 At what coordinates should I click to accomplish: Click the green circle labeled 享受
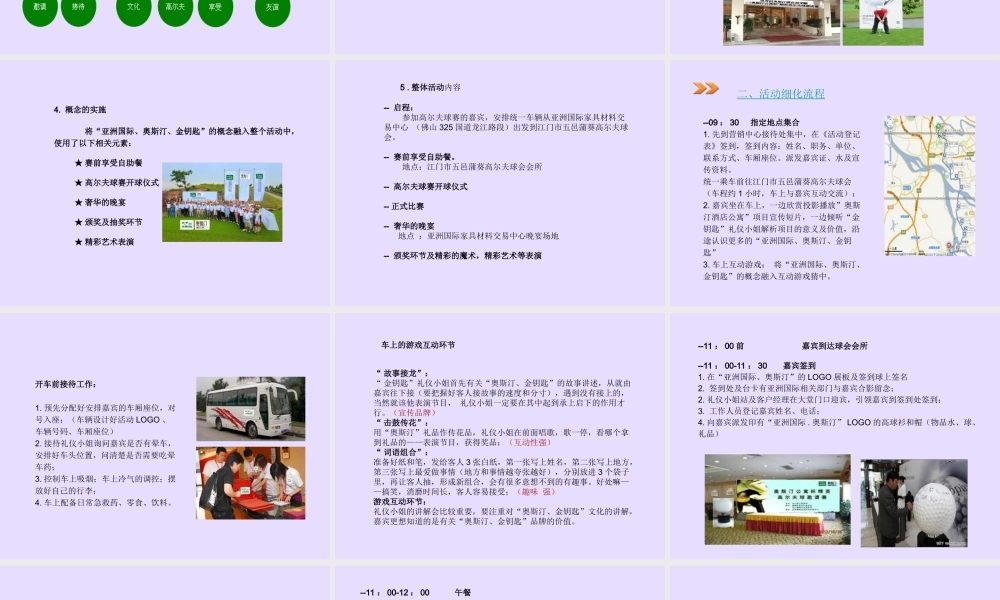216,9
